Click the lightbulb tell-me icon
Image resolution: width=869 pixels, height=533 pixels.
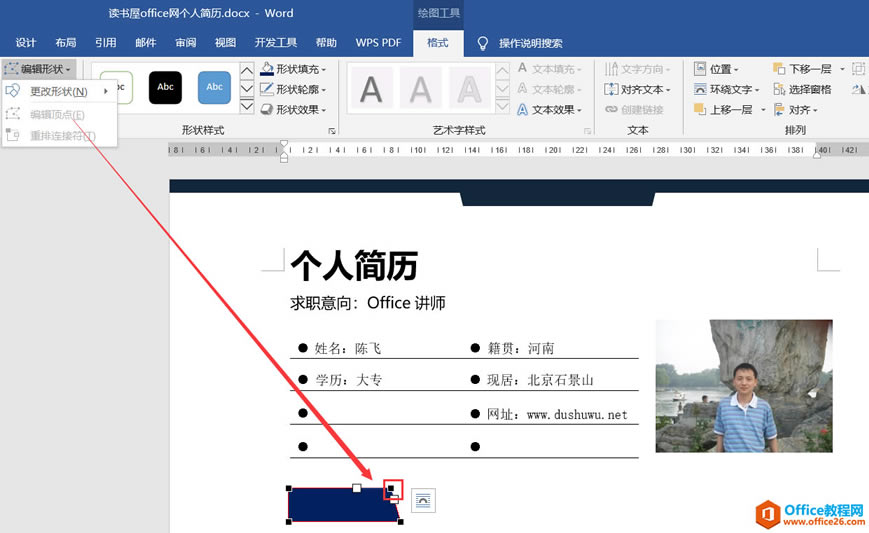pos(483,43)
